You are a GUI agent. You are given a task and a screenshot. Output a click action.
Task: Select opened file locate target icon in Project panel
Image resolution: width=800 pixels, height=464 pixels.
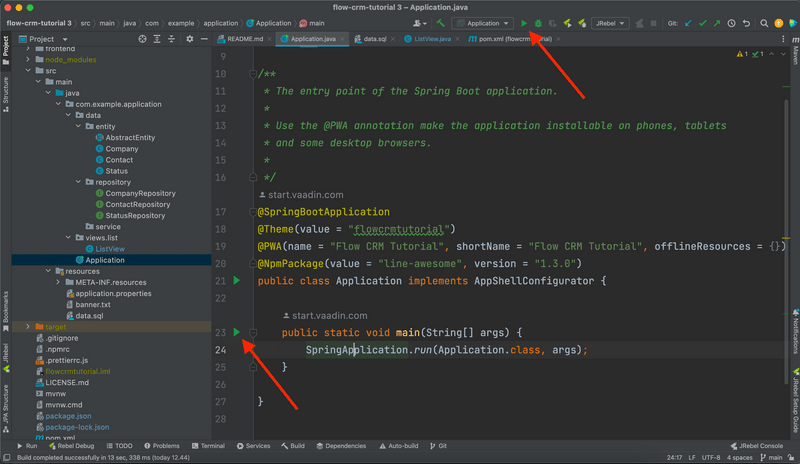(x=142, y=39)
